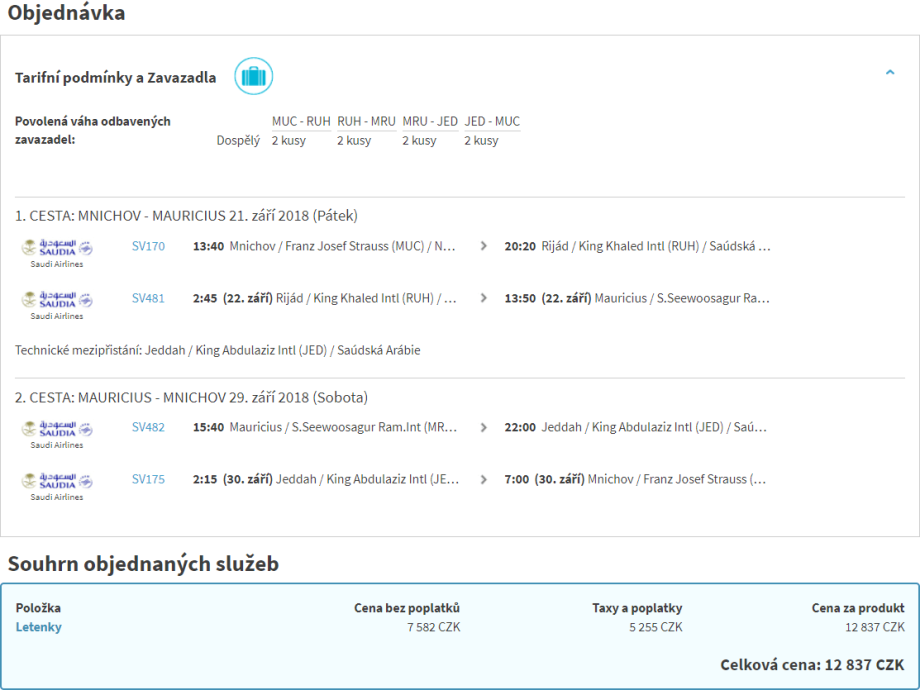Open flight number SV175 link
920x690 pixels.
[x=148, y=479]
